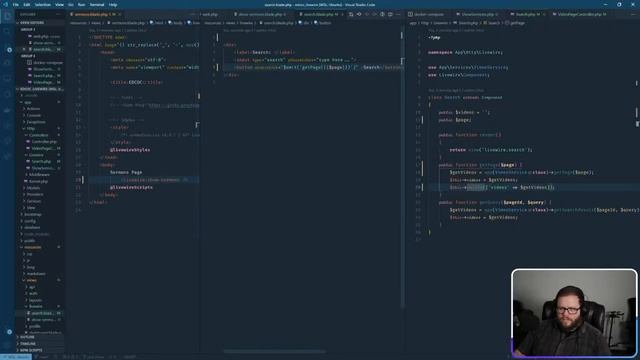Open more actions ellipsis of middle editor group
This screenshot has width=640, height=360.
coord(398,14)
